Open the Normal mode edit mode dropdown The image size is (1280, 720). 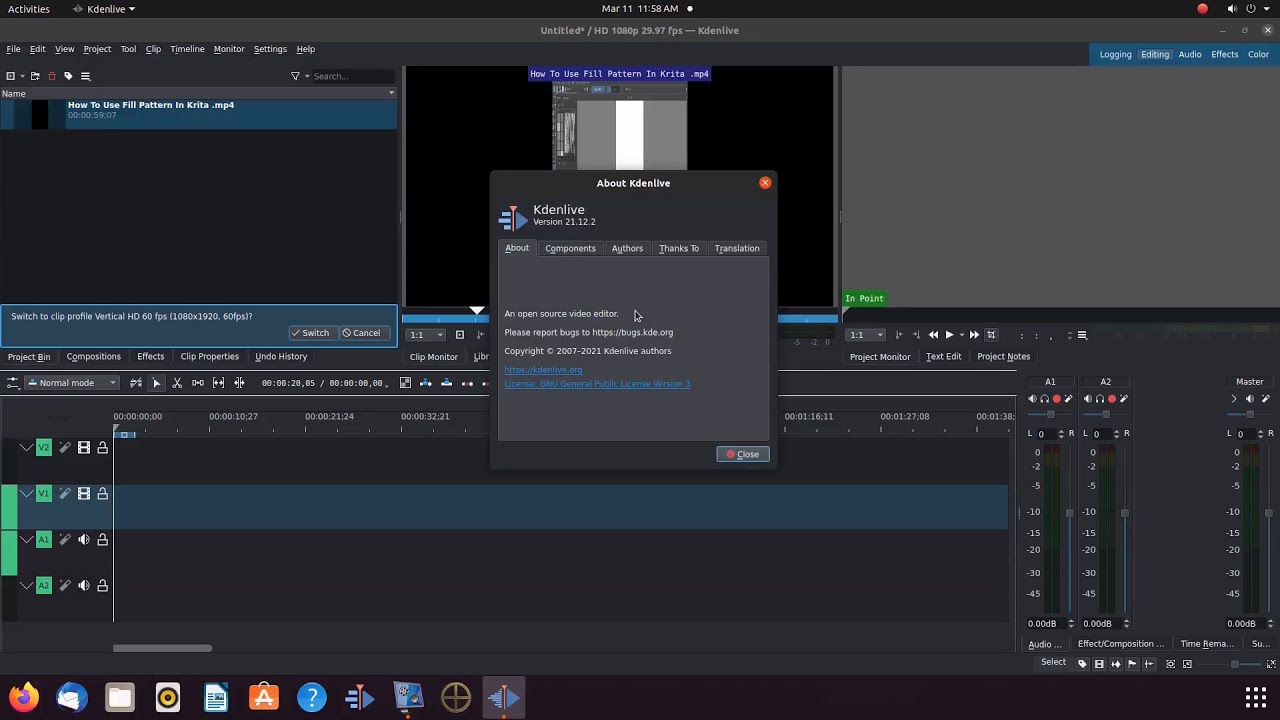tap(72, 383)
